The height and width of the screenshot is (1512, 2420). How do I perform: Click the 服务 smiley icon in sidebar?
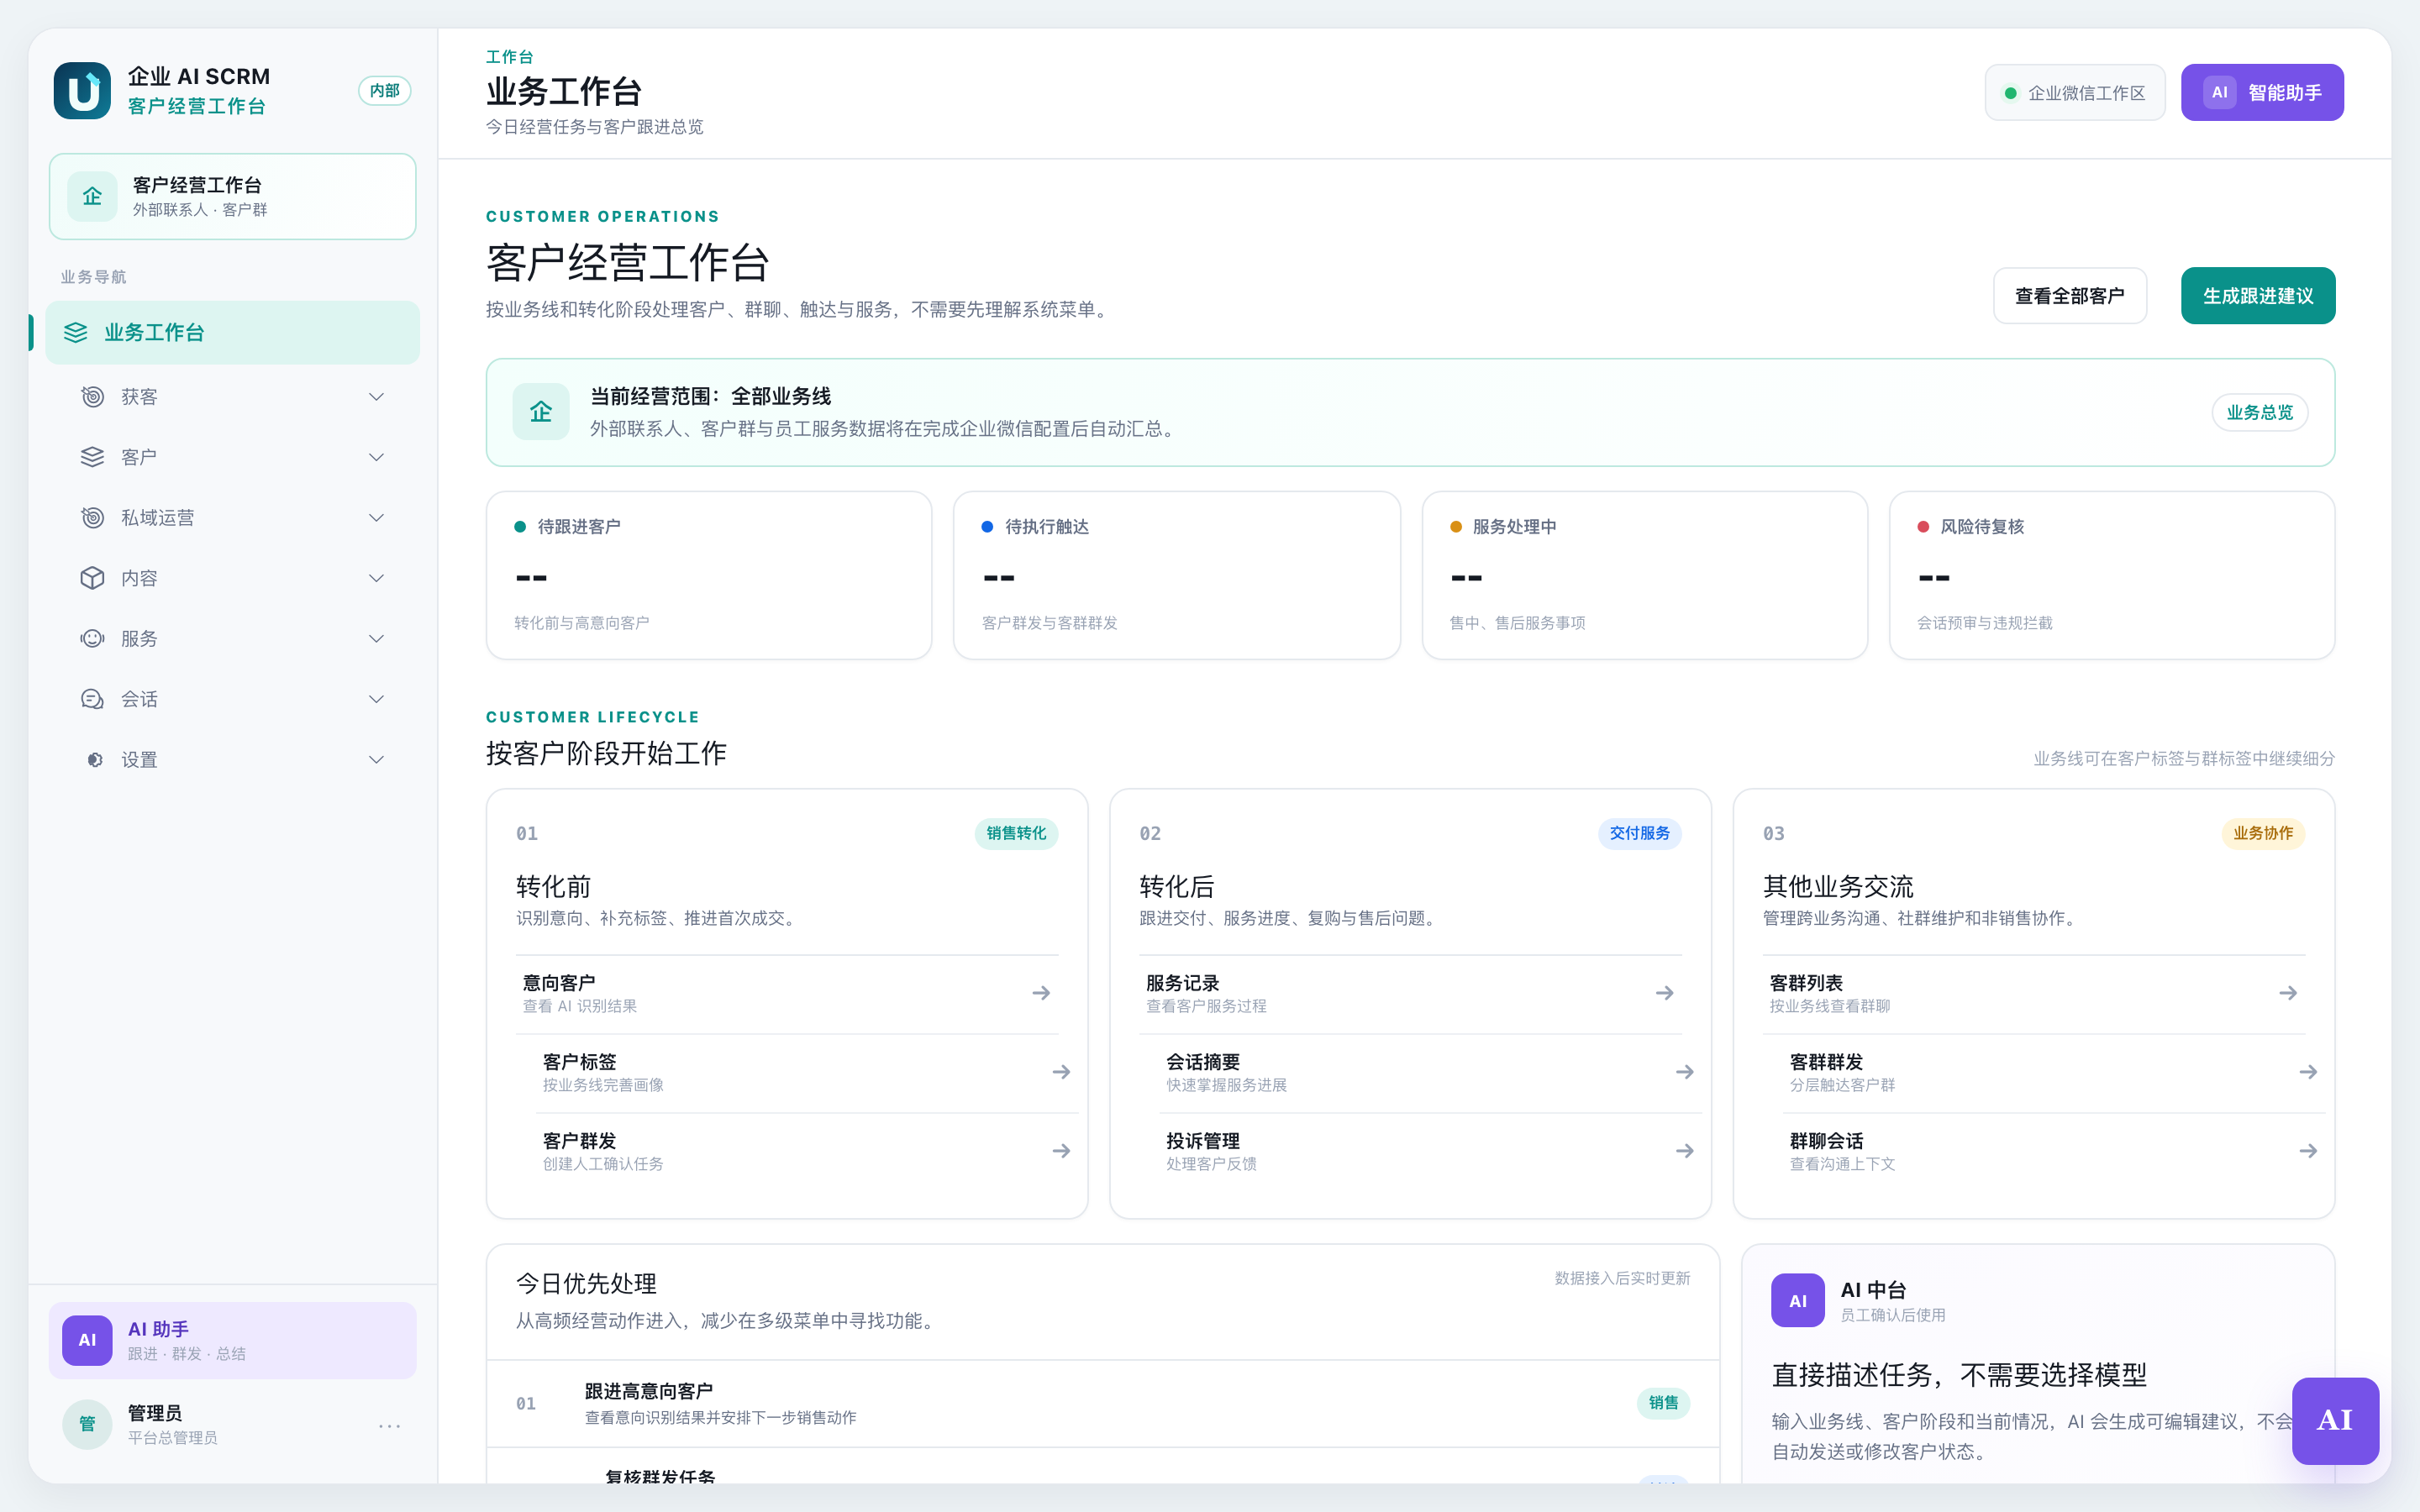pos(92,639)
